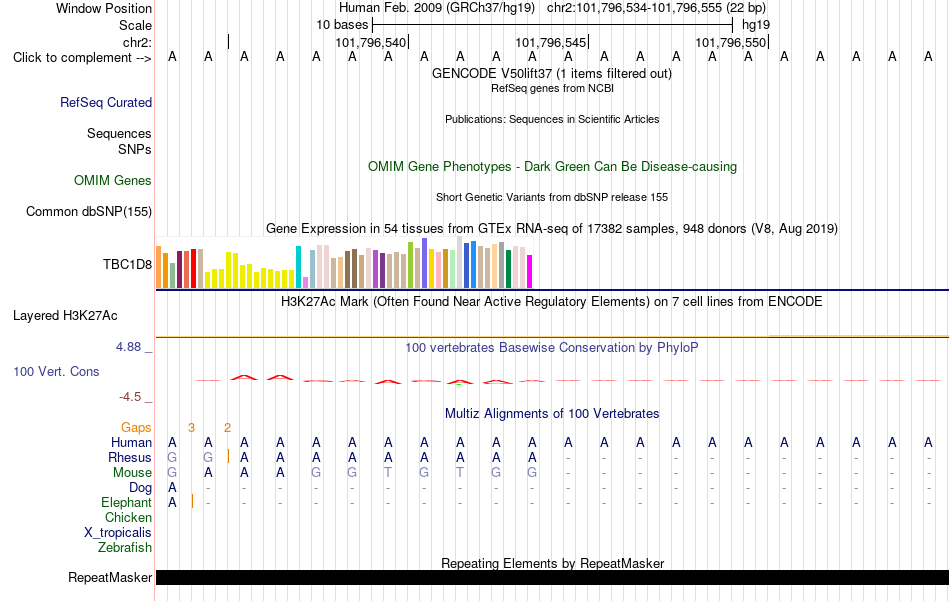
Task: Click the orange insertion mark in Rhesus row
Action: (x=228, y=456)
